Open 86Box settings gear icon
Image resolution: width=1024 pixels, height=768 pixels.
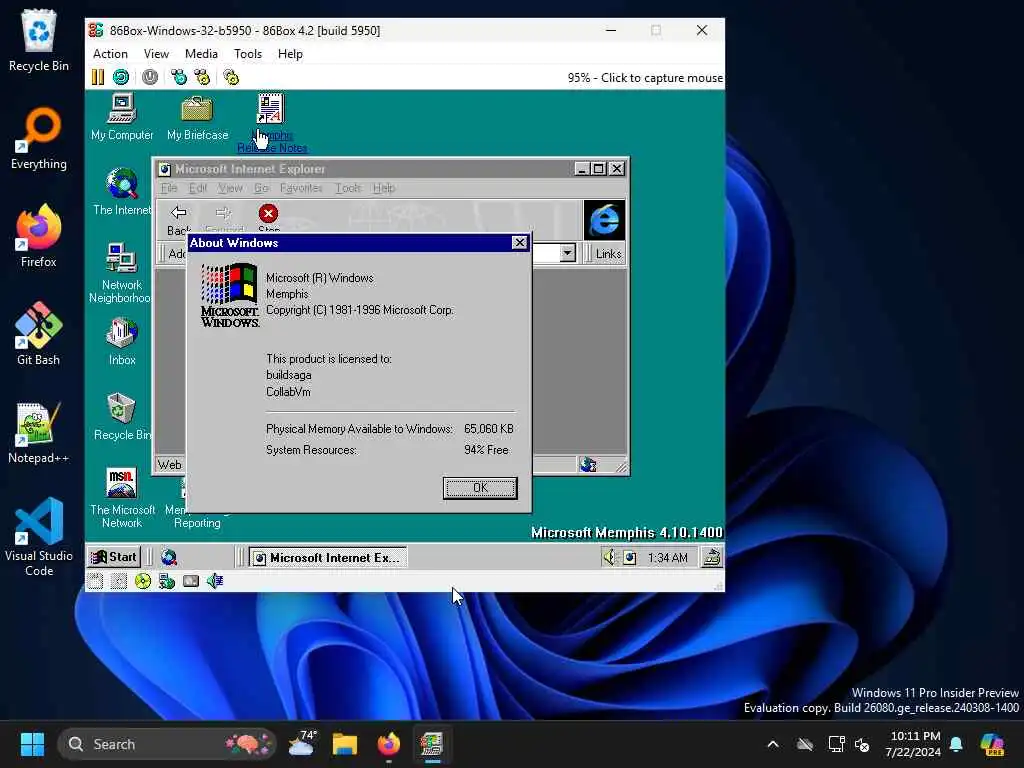pos(231,77)
